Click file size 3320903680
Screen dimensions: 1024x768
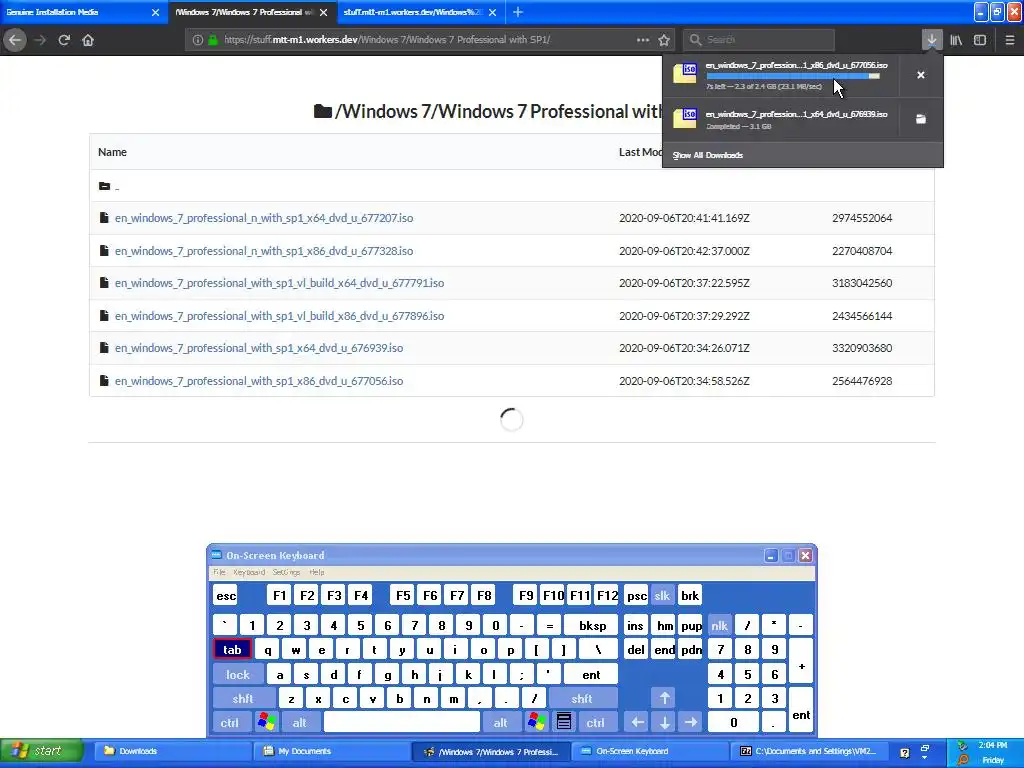point(862,348)
